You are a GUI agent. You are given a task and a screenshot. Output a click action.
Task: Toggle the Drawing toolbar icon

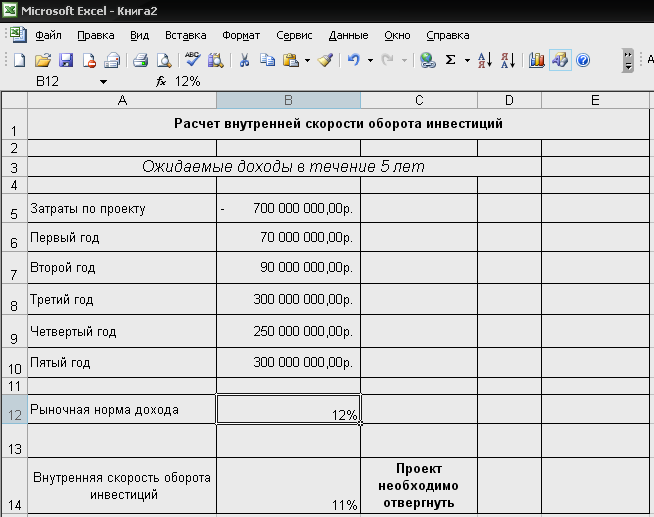click(x=560, y=60)
